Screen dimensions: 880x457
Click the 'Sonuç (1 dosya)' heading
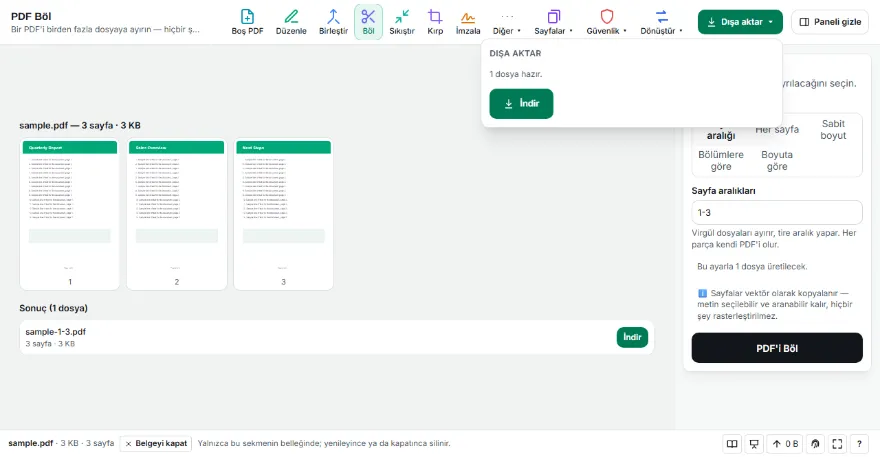[53, 308]
